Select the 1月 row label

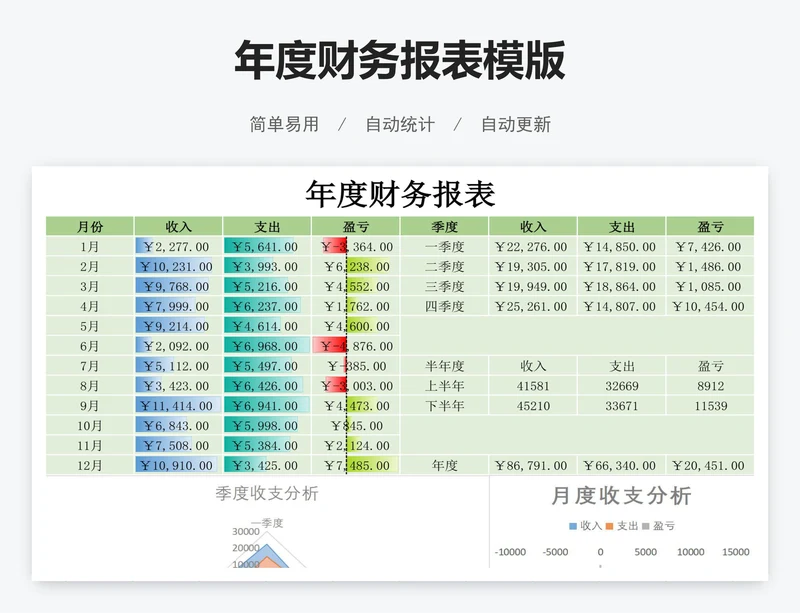click(90, 247)
